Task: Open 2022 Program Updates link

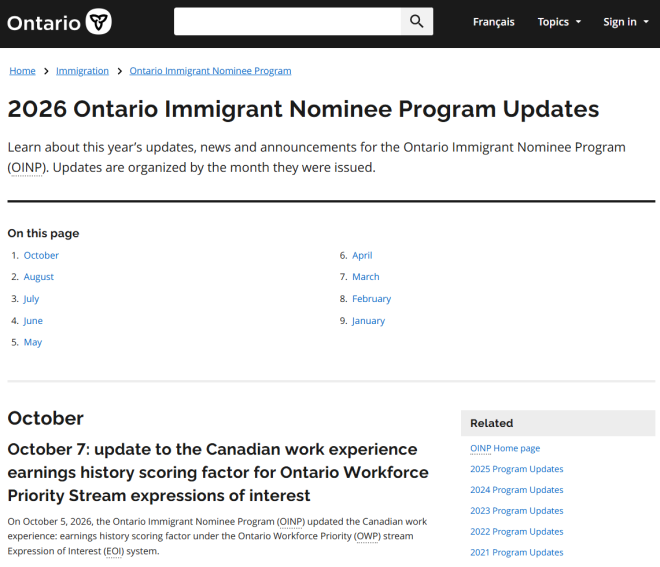Action: click(516, 532)
